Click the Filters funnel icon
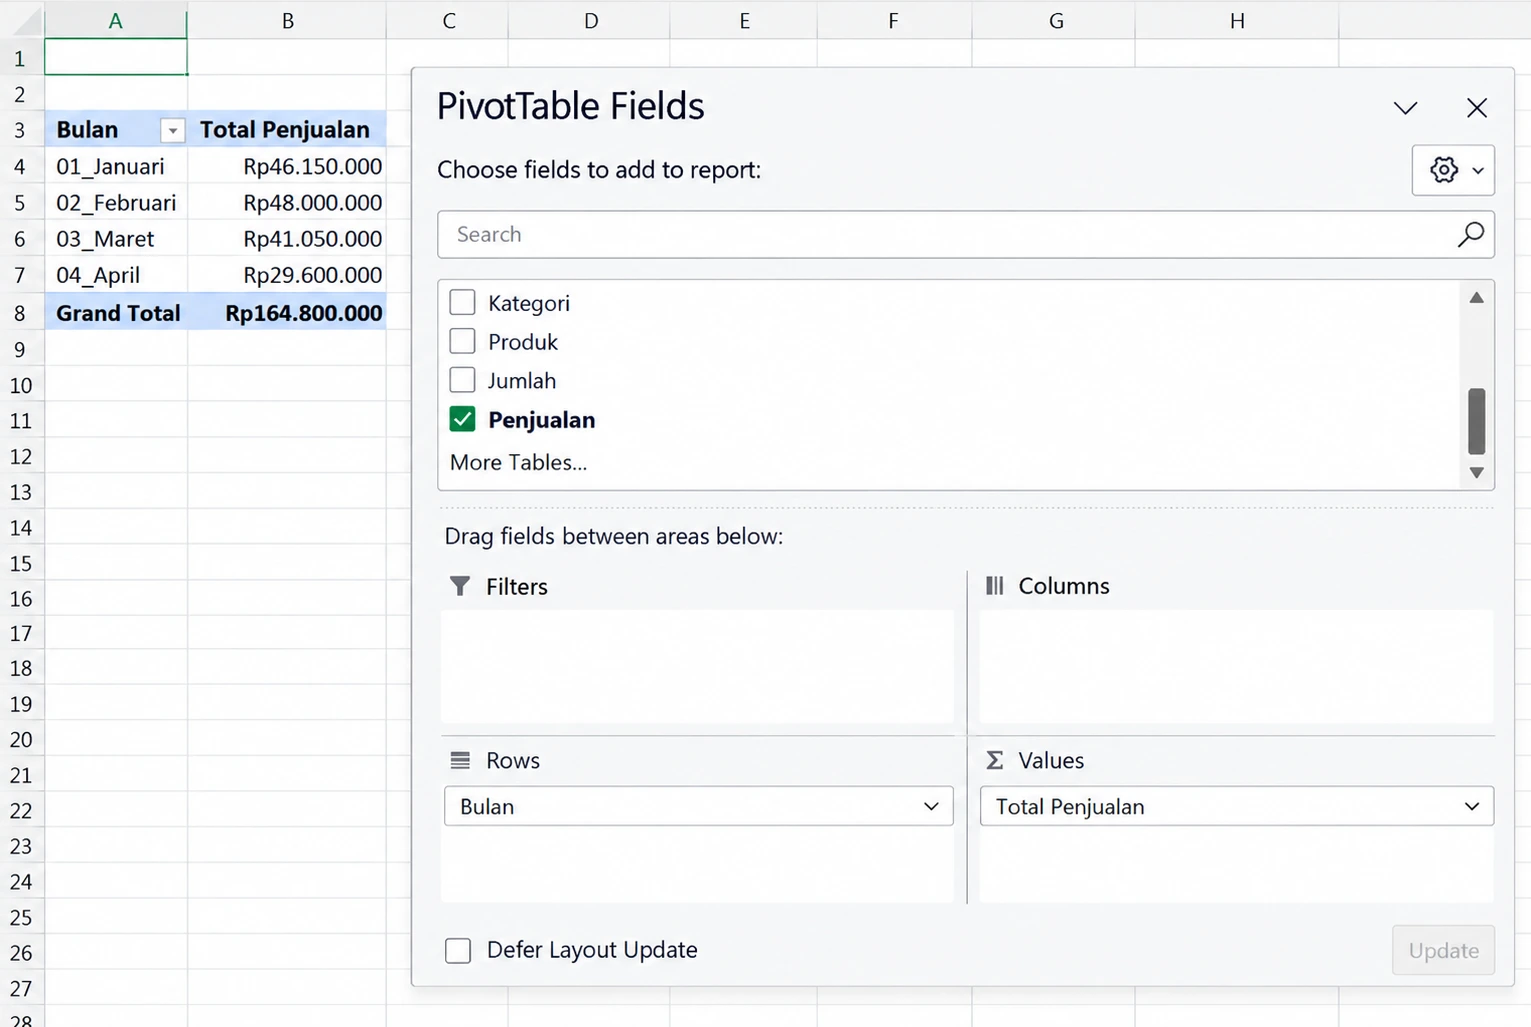The width and height of the screenshot is (1531, 1027). [460, 586]
